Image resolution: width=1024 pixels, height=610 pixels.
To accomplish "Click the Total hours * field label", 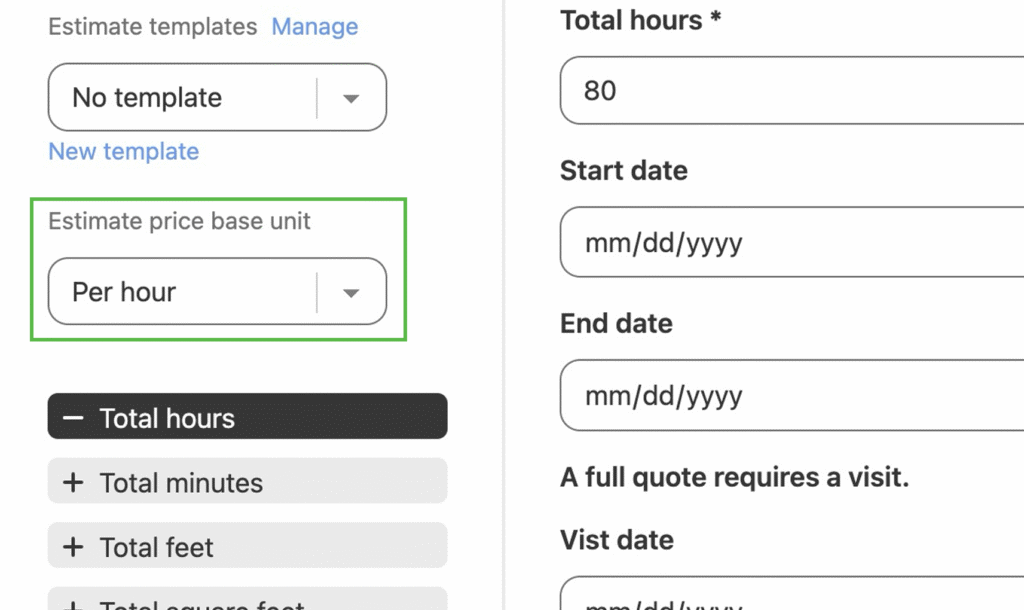I will pyautogui.click(x=641, y=21).
